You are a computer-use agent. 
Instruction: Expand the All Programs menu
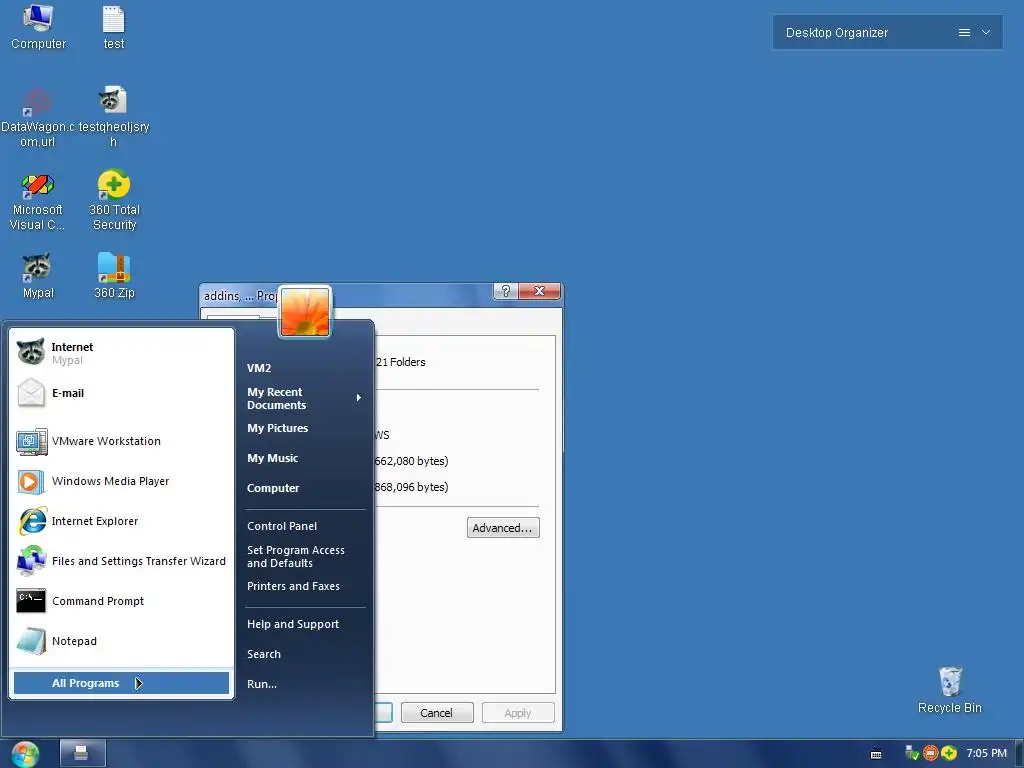pos(121,683)
